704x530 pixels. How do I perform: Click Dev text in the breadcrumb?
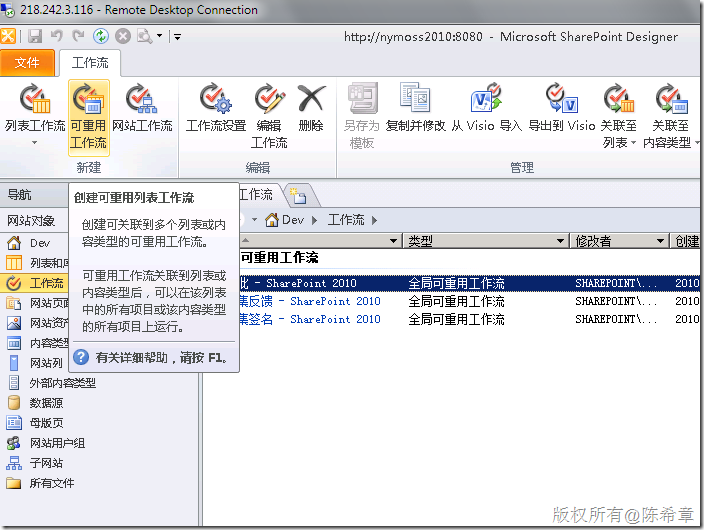pyautogui.click(x=293, y=220)
